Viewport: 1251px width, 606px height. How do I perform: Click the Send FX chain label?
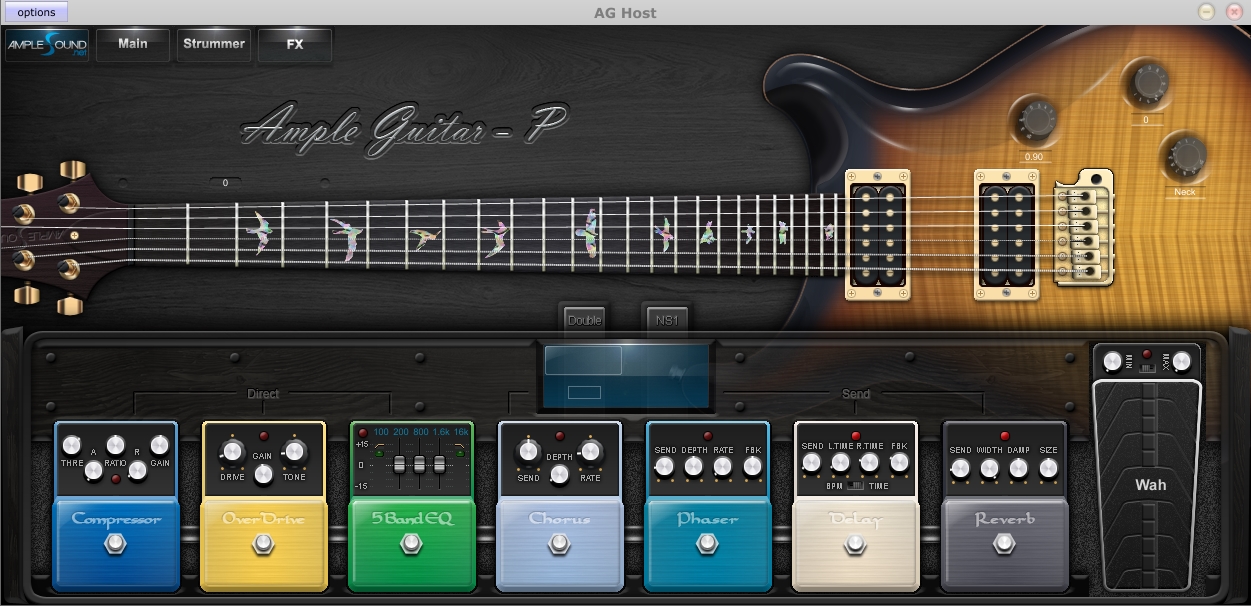(856, 394)
